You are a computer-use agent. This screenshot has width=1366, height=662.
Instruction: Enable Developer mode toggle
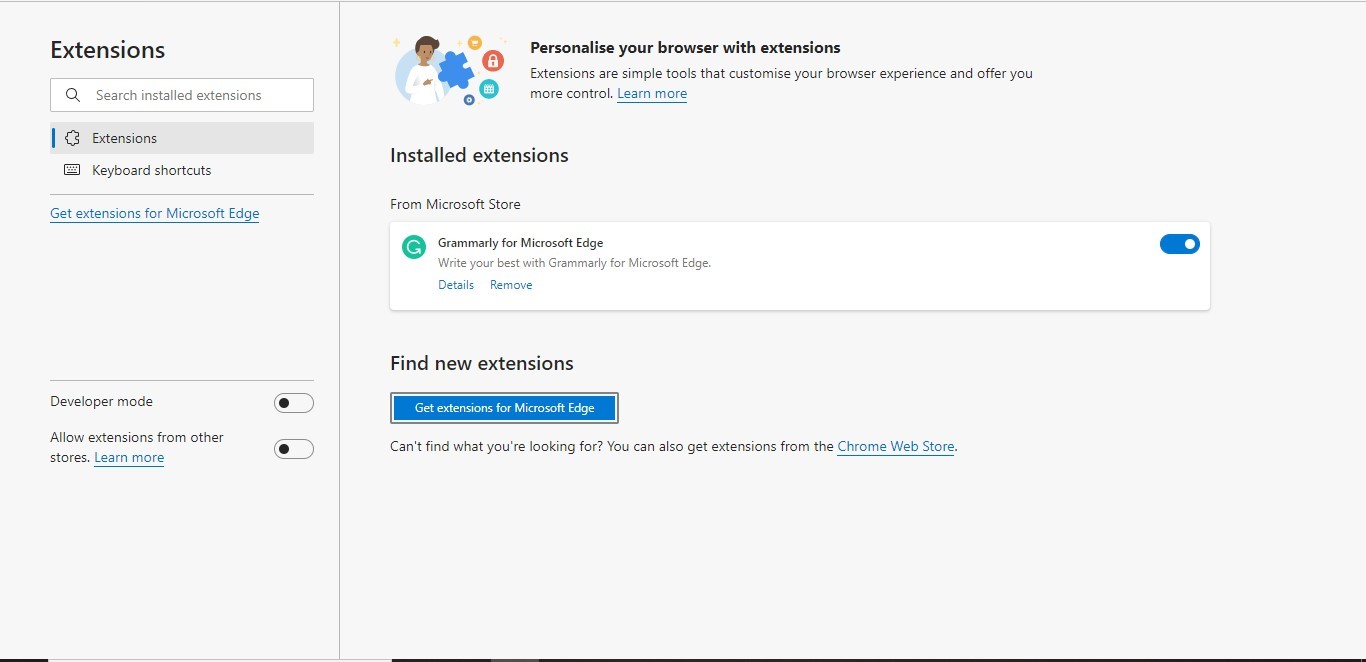[x=294, y=403]
